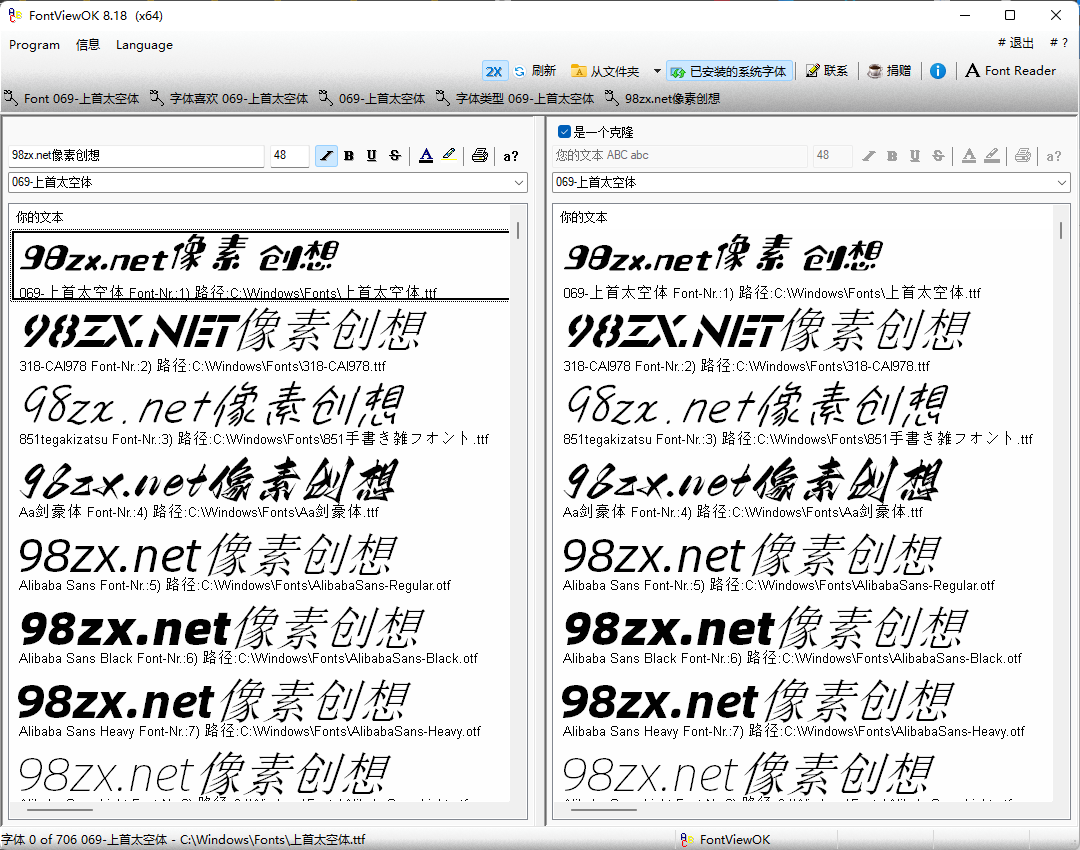Image resolution: width=1080 pixels, height=850 pixels.
Task: Click the # 退出 exit item
Action: [1015, 43]
